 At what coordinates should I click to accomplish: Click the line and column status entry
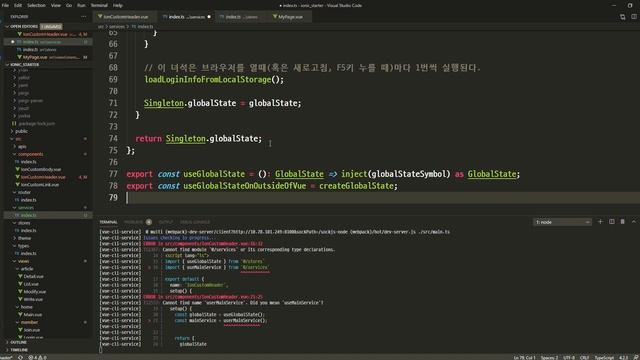524,357
